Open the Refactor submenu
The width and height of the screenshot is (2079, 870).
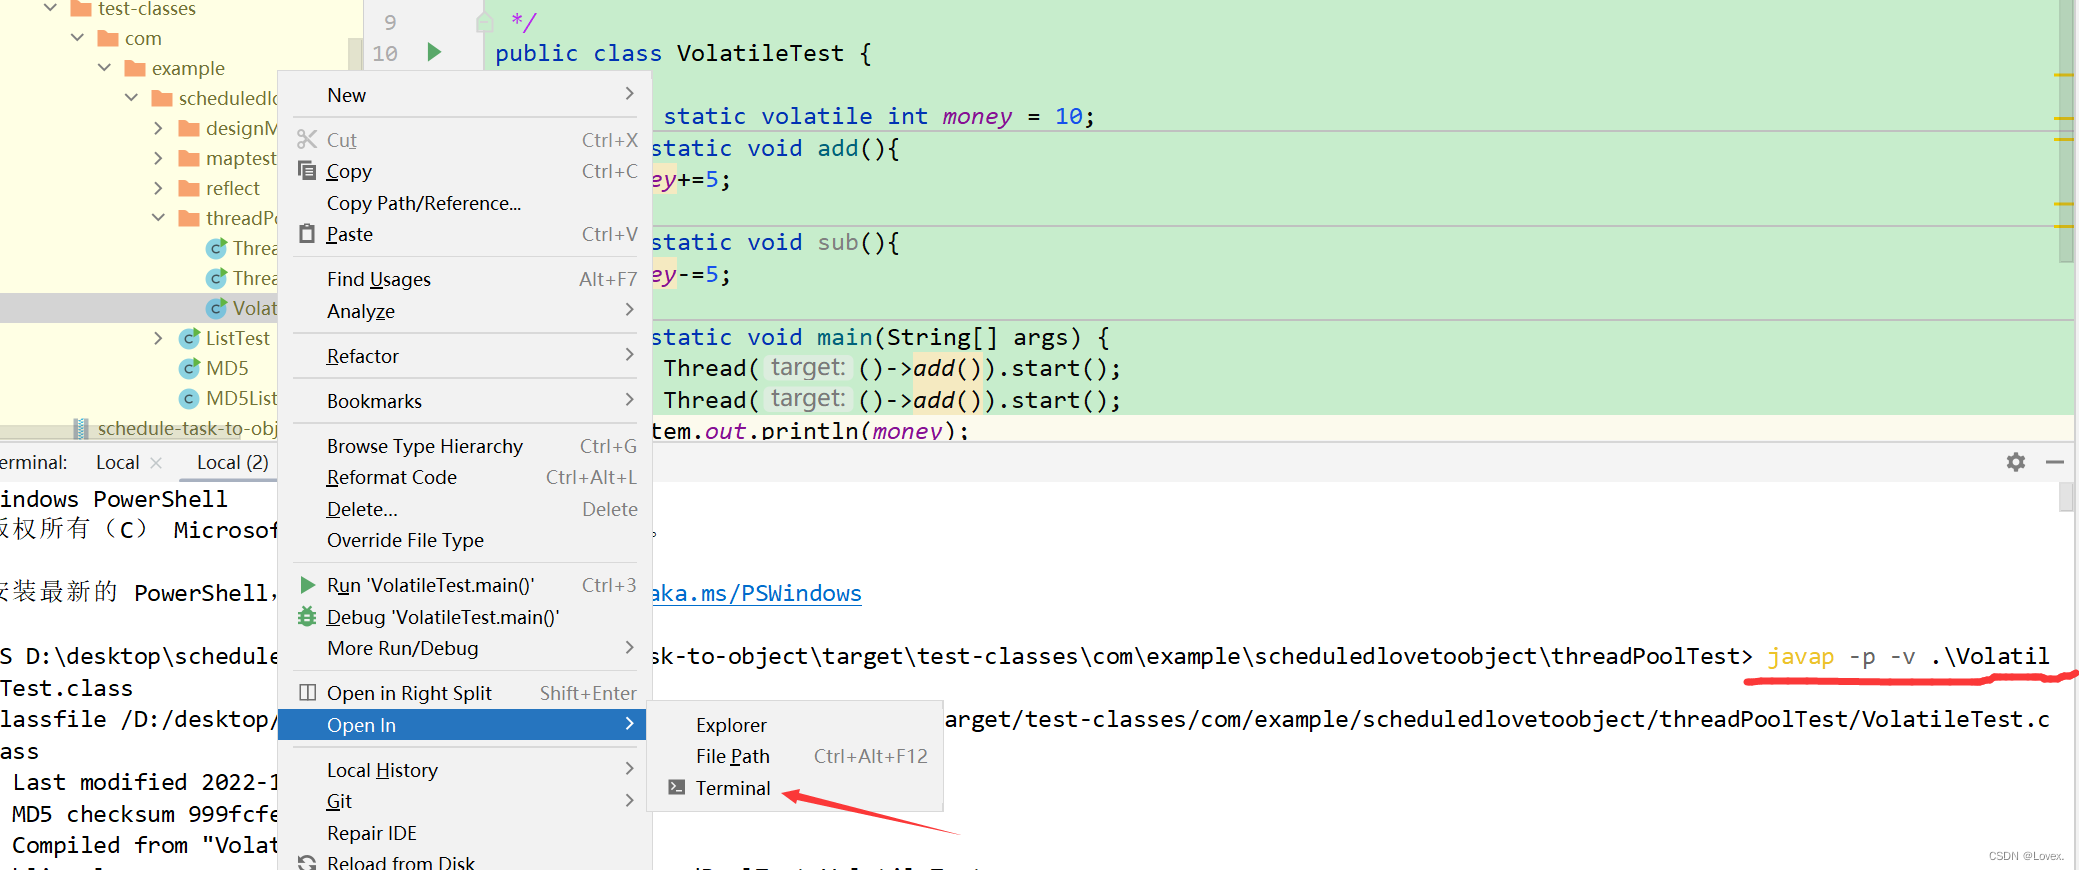tap(465, 356)
